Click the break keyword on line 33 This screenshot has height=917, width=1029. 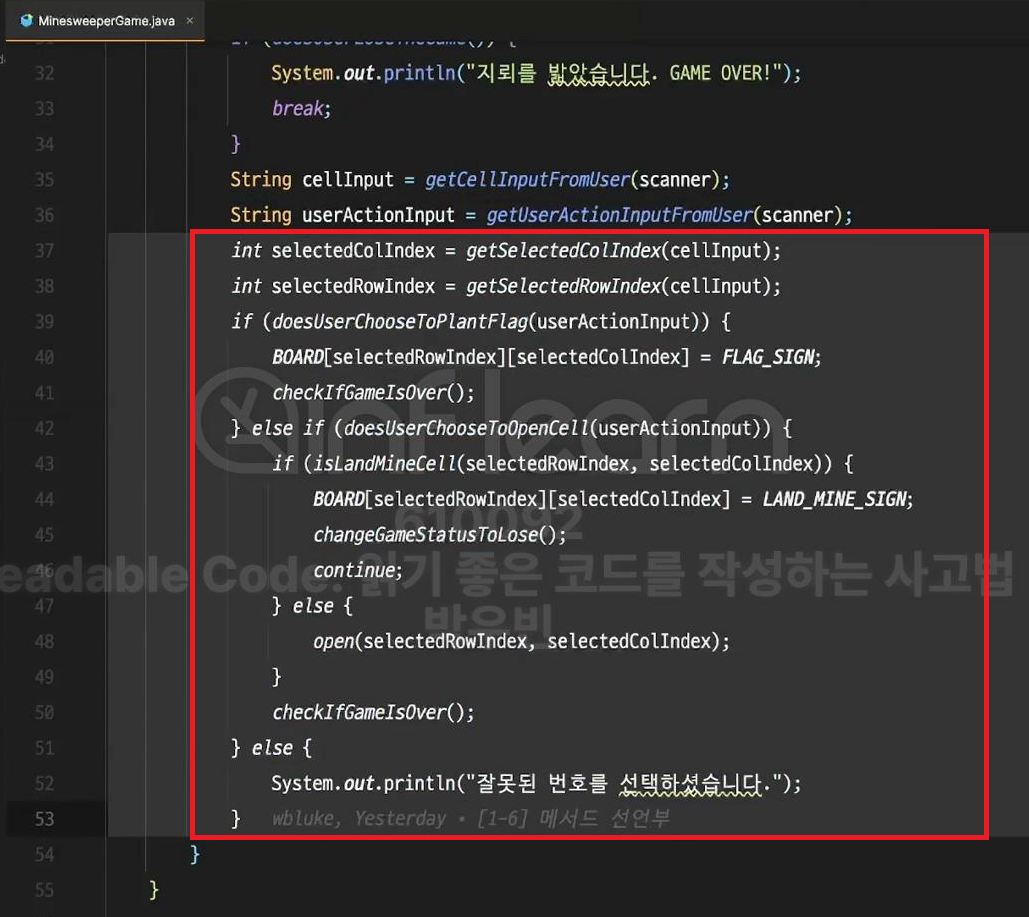(x=298, y=108)
